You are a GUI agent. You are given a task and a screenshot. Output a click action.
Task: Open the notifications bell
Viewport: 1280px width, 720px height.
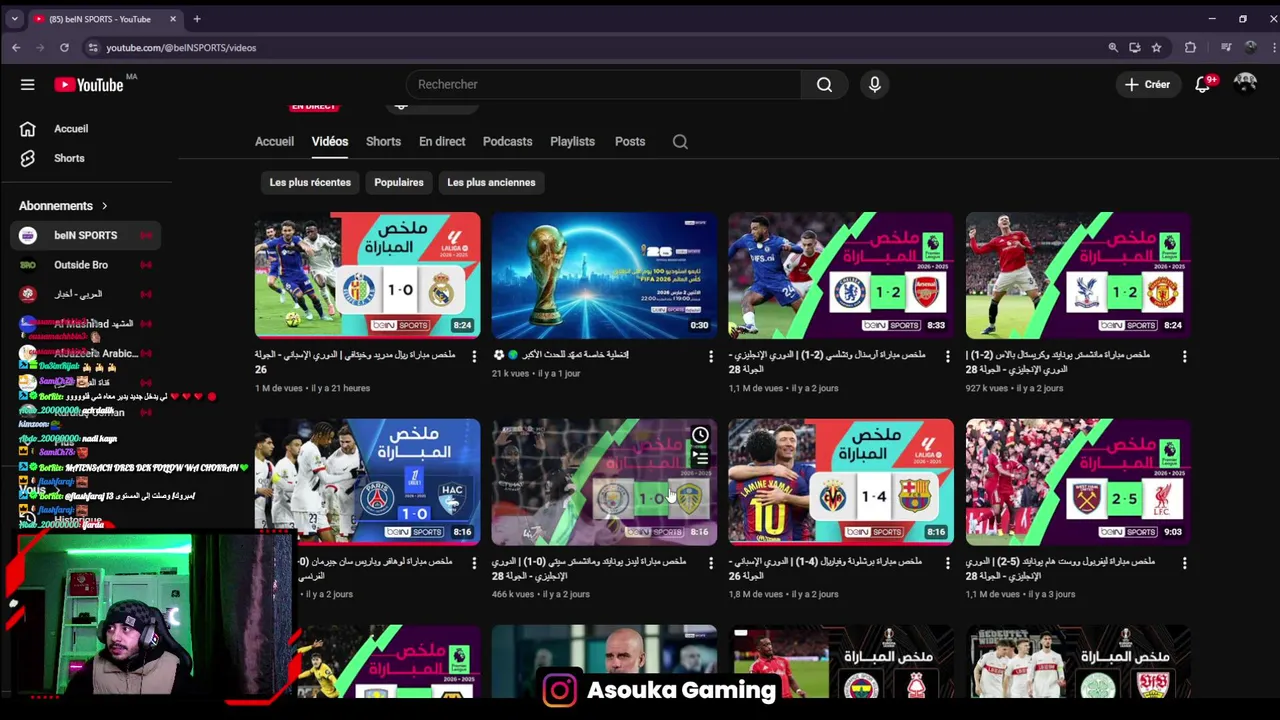1203,85
